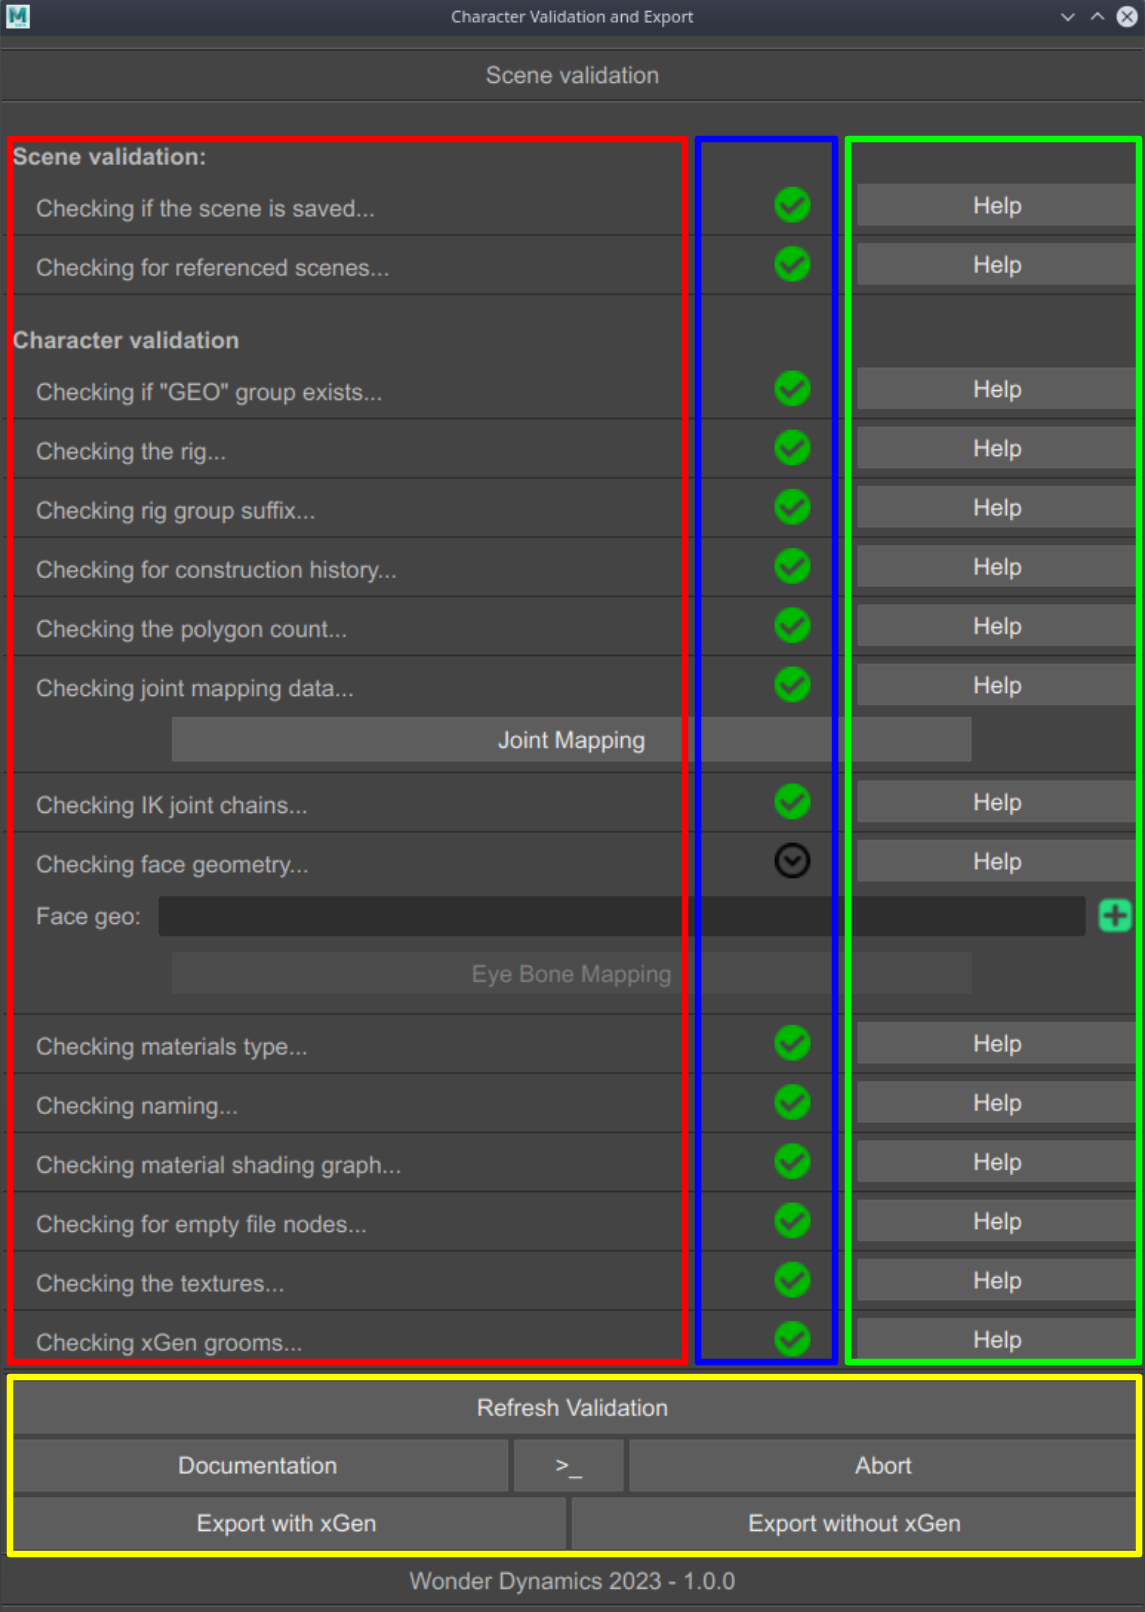Click Export without xGen
1145x1612 pixels.
click(x=854, y=1523)
